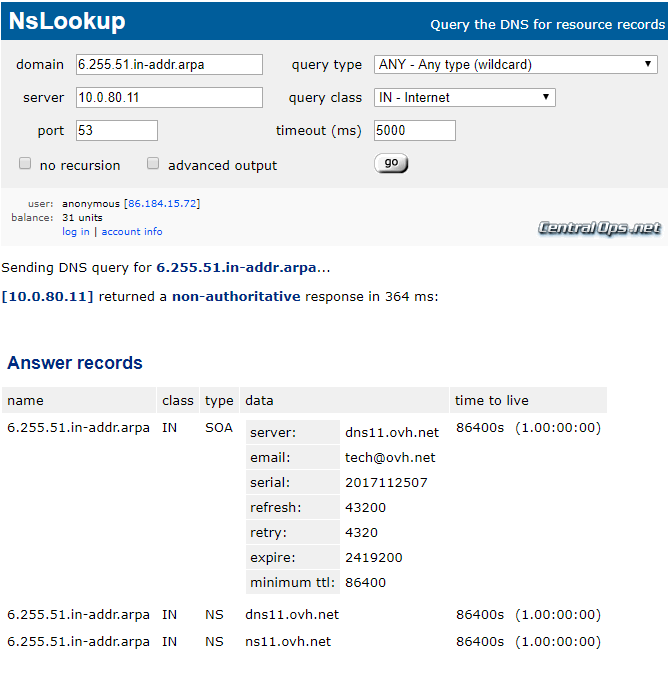This screenshot has width=668, height=674.
Task: Click NS record data ns11.ovh.net
Action: pos(288,642)
